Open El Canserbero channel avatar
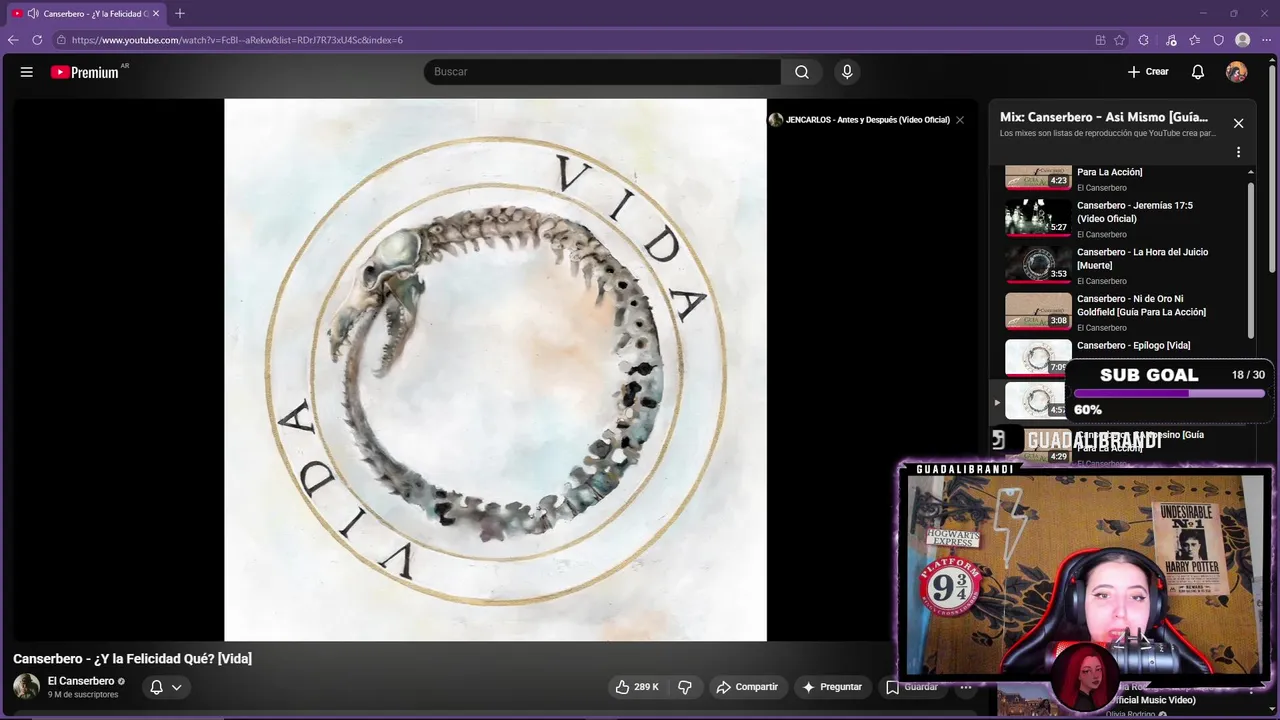This screenshot has width=1280, height=720. tap(26, 687)
